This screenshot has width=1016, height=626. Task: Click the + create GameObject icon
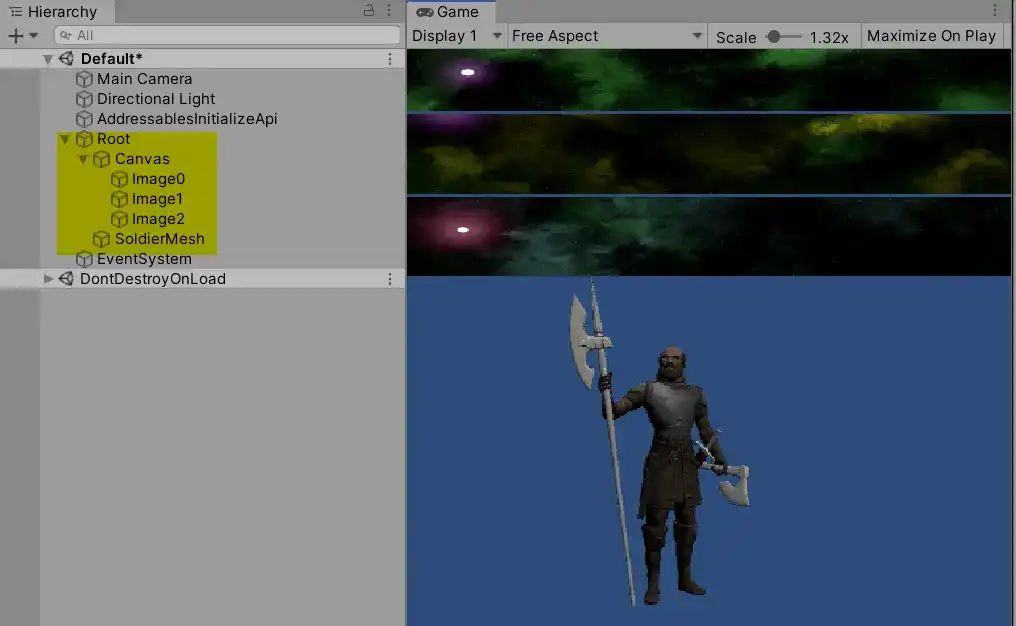[x=14, y=35]
